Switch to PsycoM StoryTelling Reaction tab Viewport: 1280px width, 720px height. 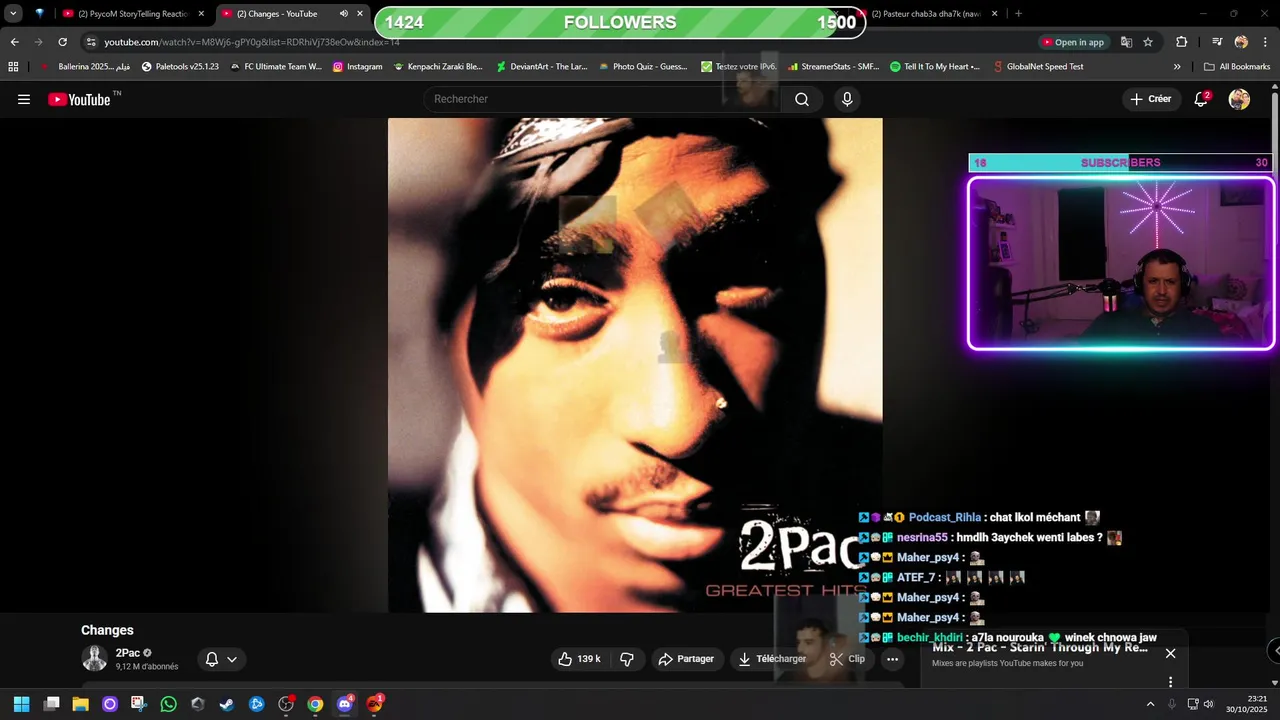point(133,14)
